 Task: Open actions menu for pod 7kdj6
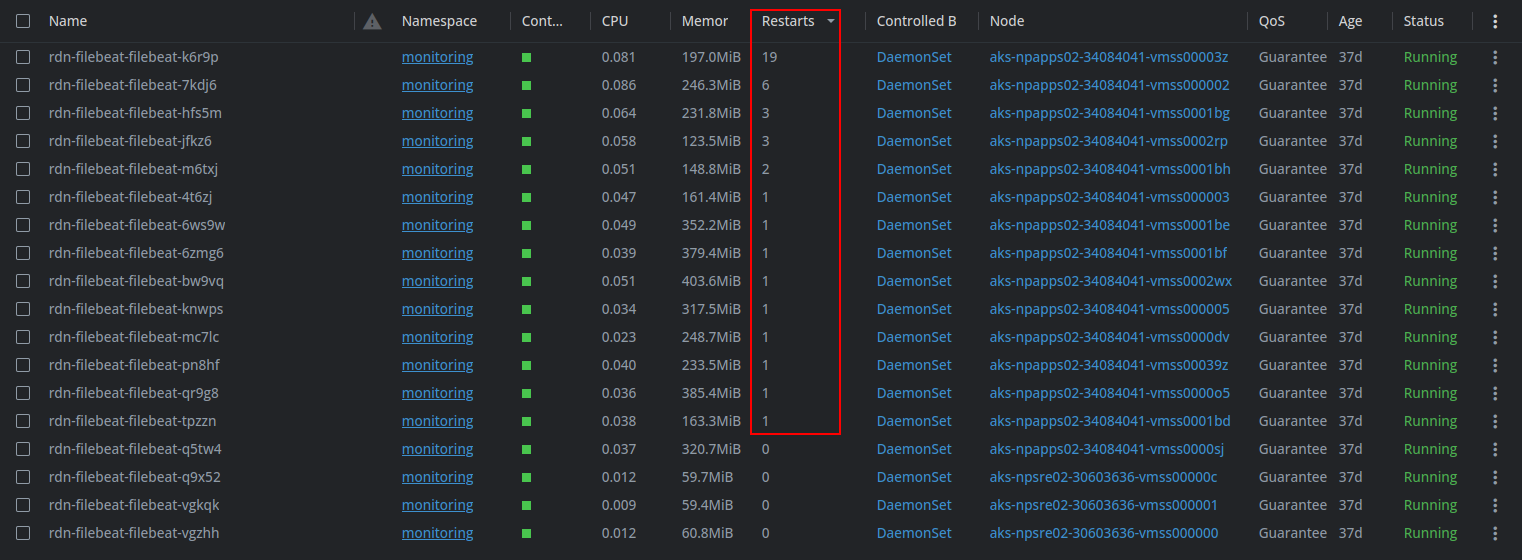click(1495, 85)
